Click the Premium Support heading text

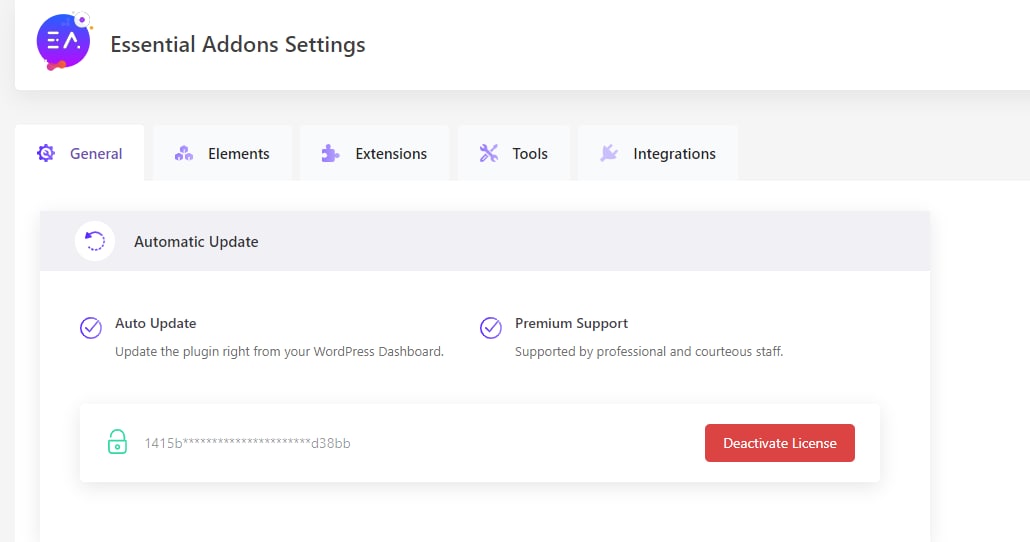571,323
